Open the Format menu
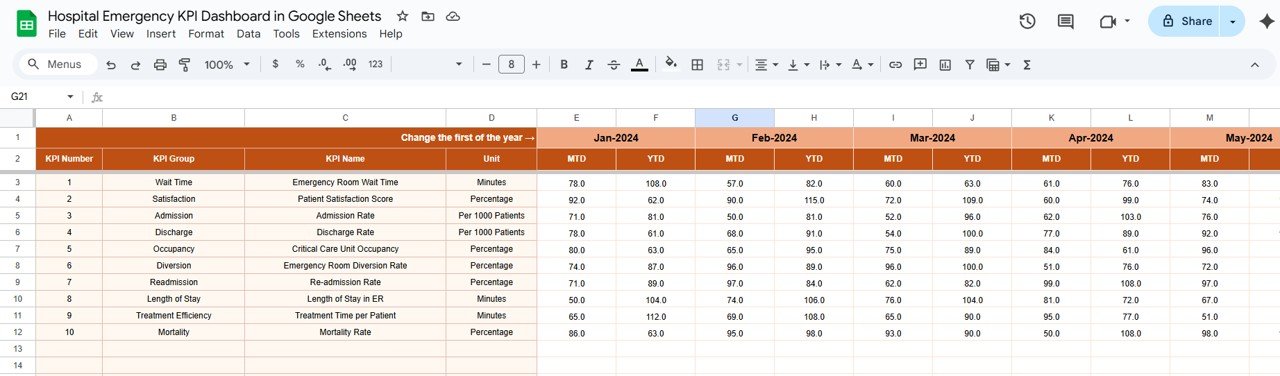The height and width of the screenshot is (376, 1280). 206,33
